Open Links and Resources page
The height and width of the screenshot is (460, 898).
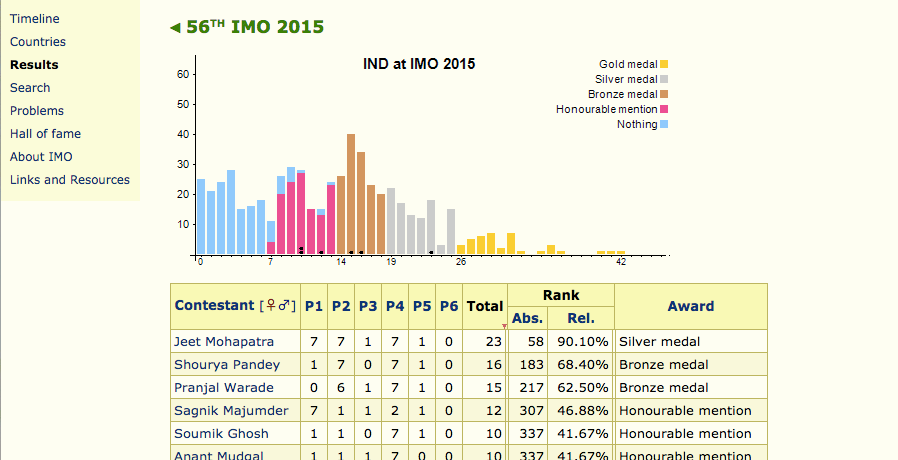pyautogui.click(x=70, y=180)
